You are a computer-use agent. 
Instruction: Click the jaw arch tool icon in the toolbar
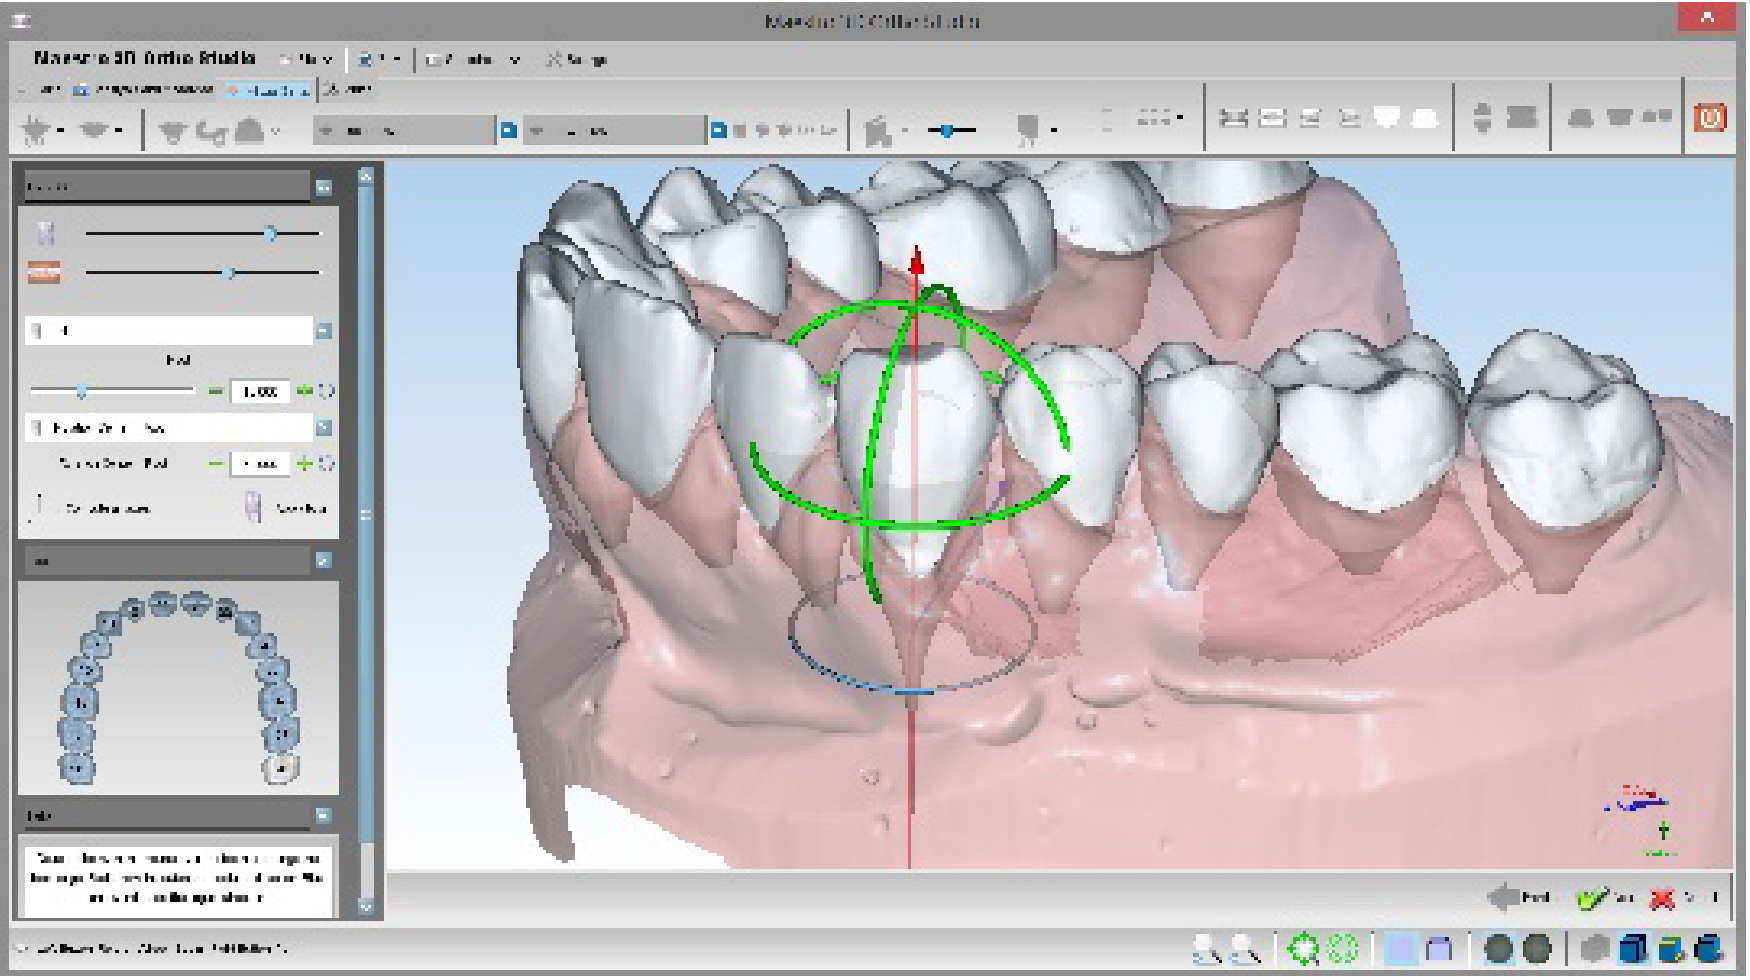pyautogui.click(x=95, y=129)
